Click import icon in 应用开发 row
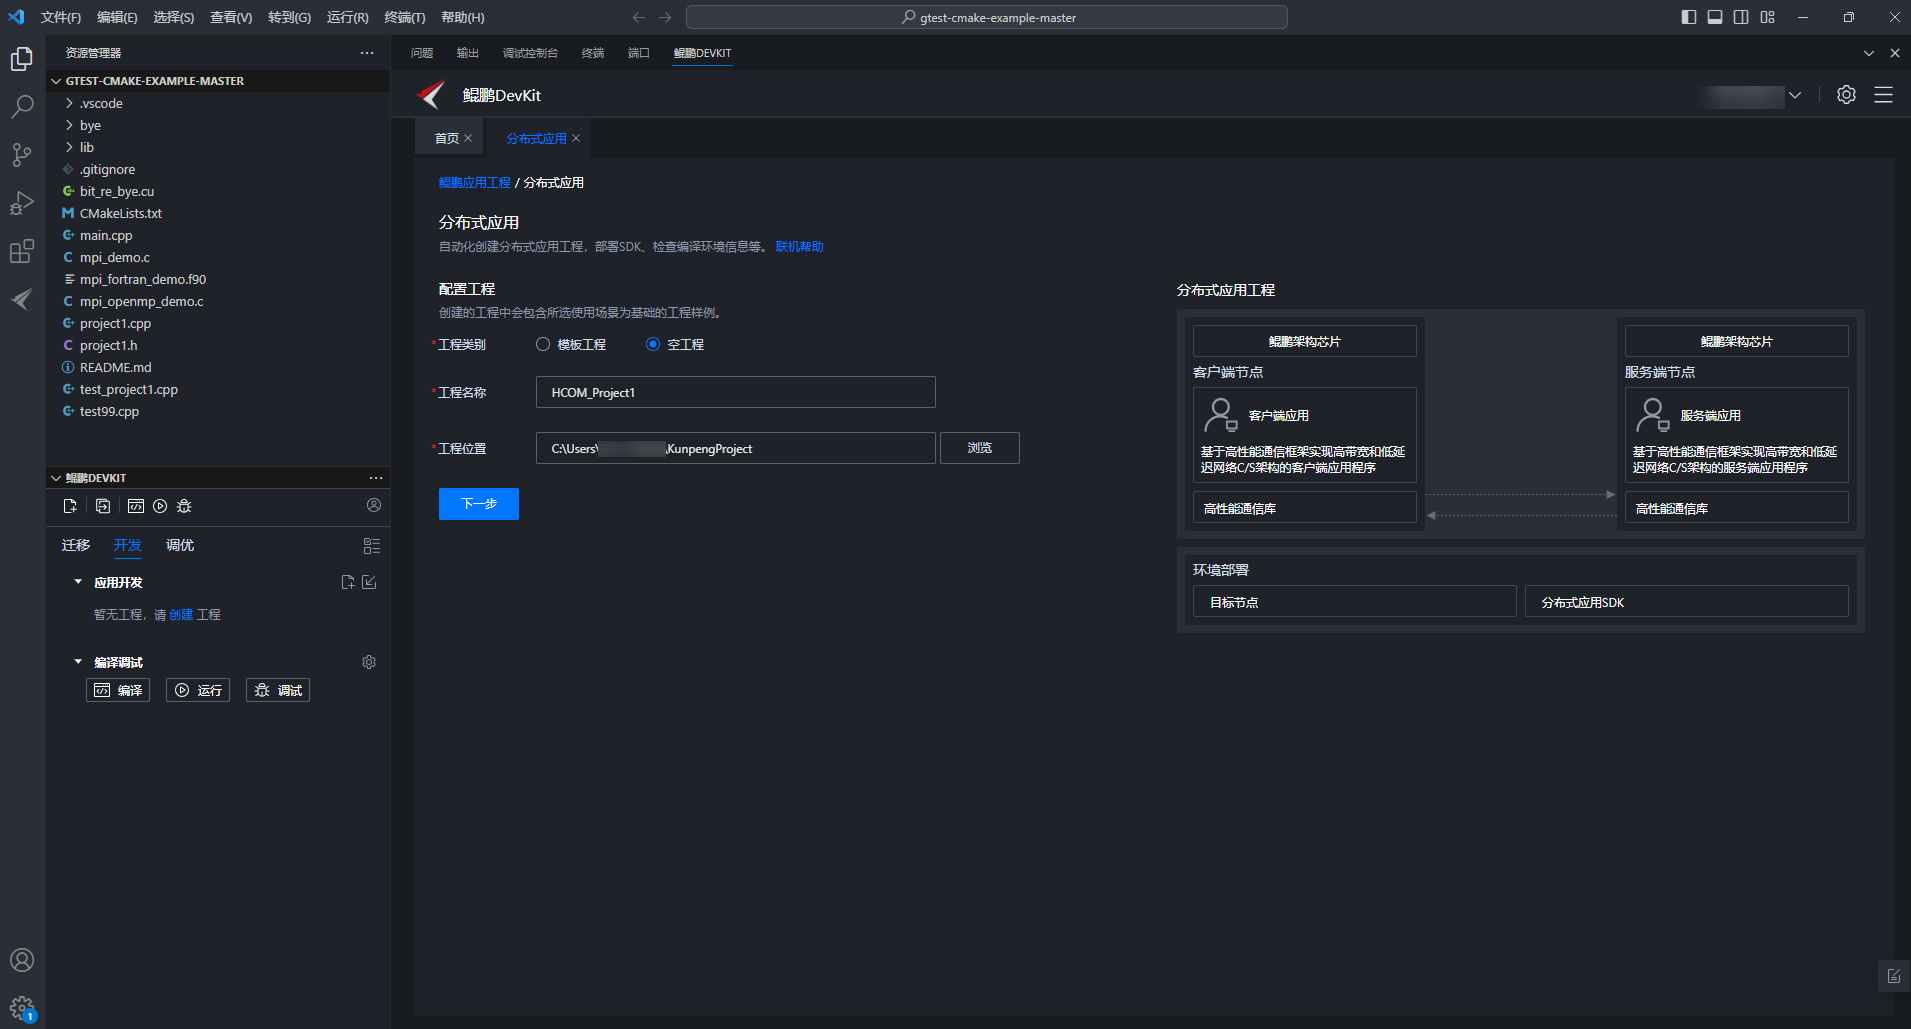The width and height of the screenshot is (1911, 1029). [x=369, y=582]
